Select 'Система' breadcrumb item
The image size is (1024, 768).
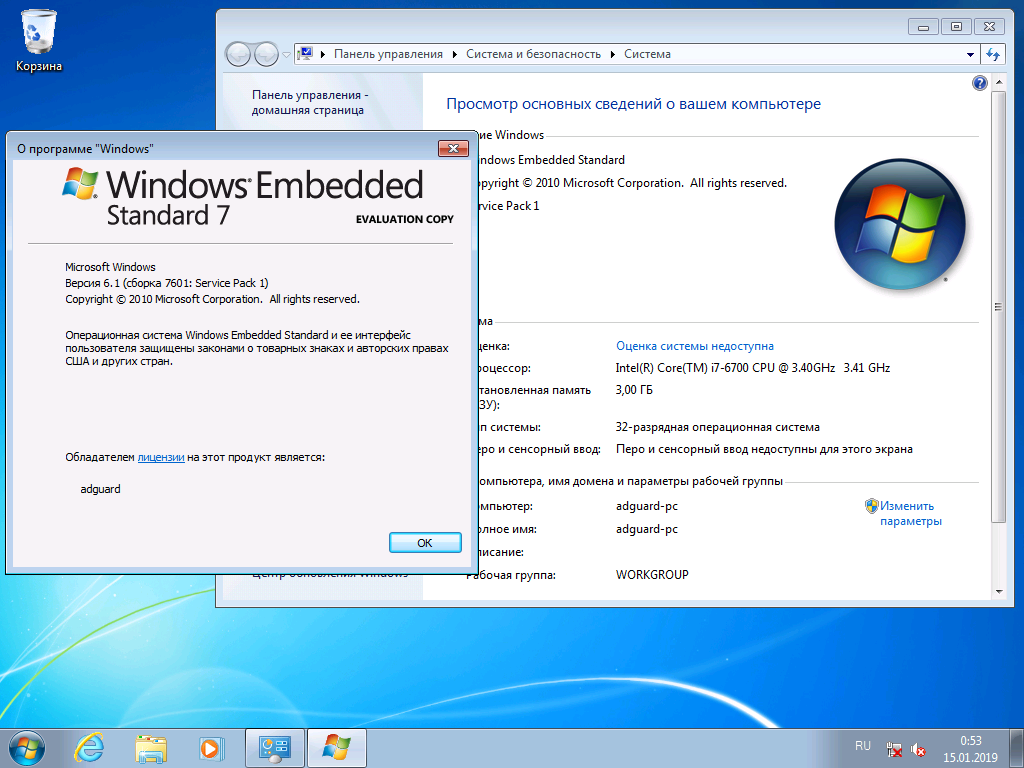click(x=647, y=54)
